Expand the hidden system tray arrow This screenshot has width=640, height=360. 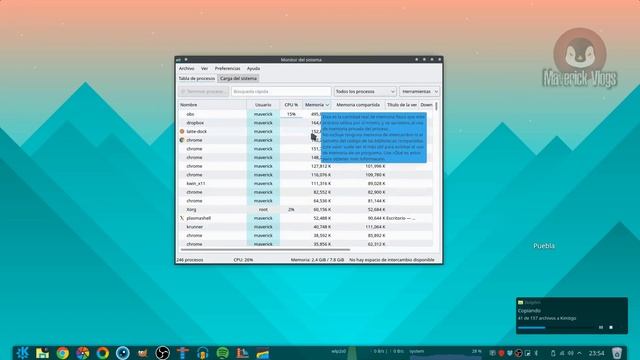click(580, 353)
